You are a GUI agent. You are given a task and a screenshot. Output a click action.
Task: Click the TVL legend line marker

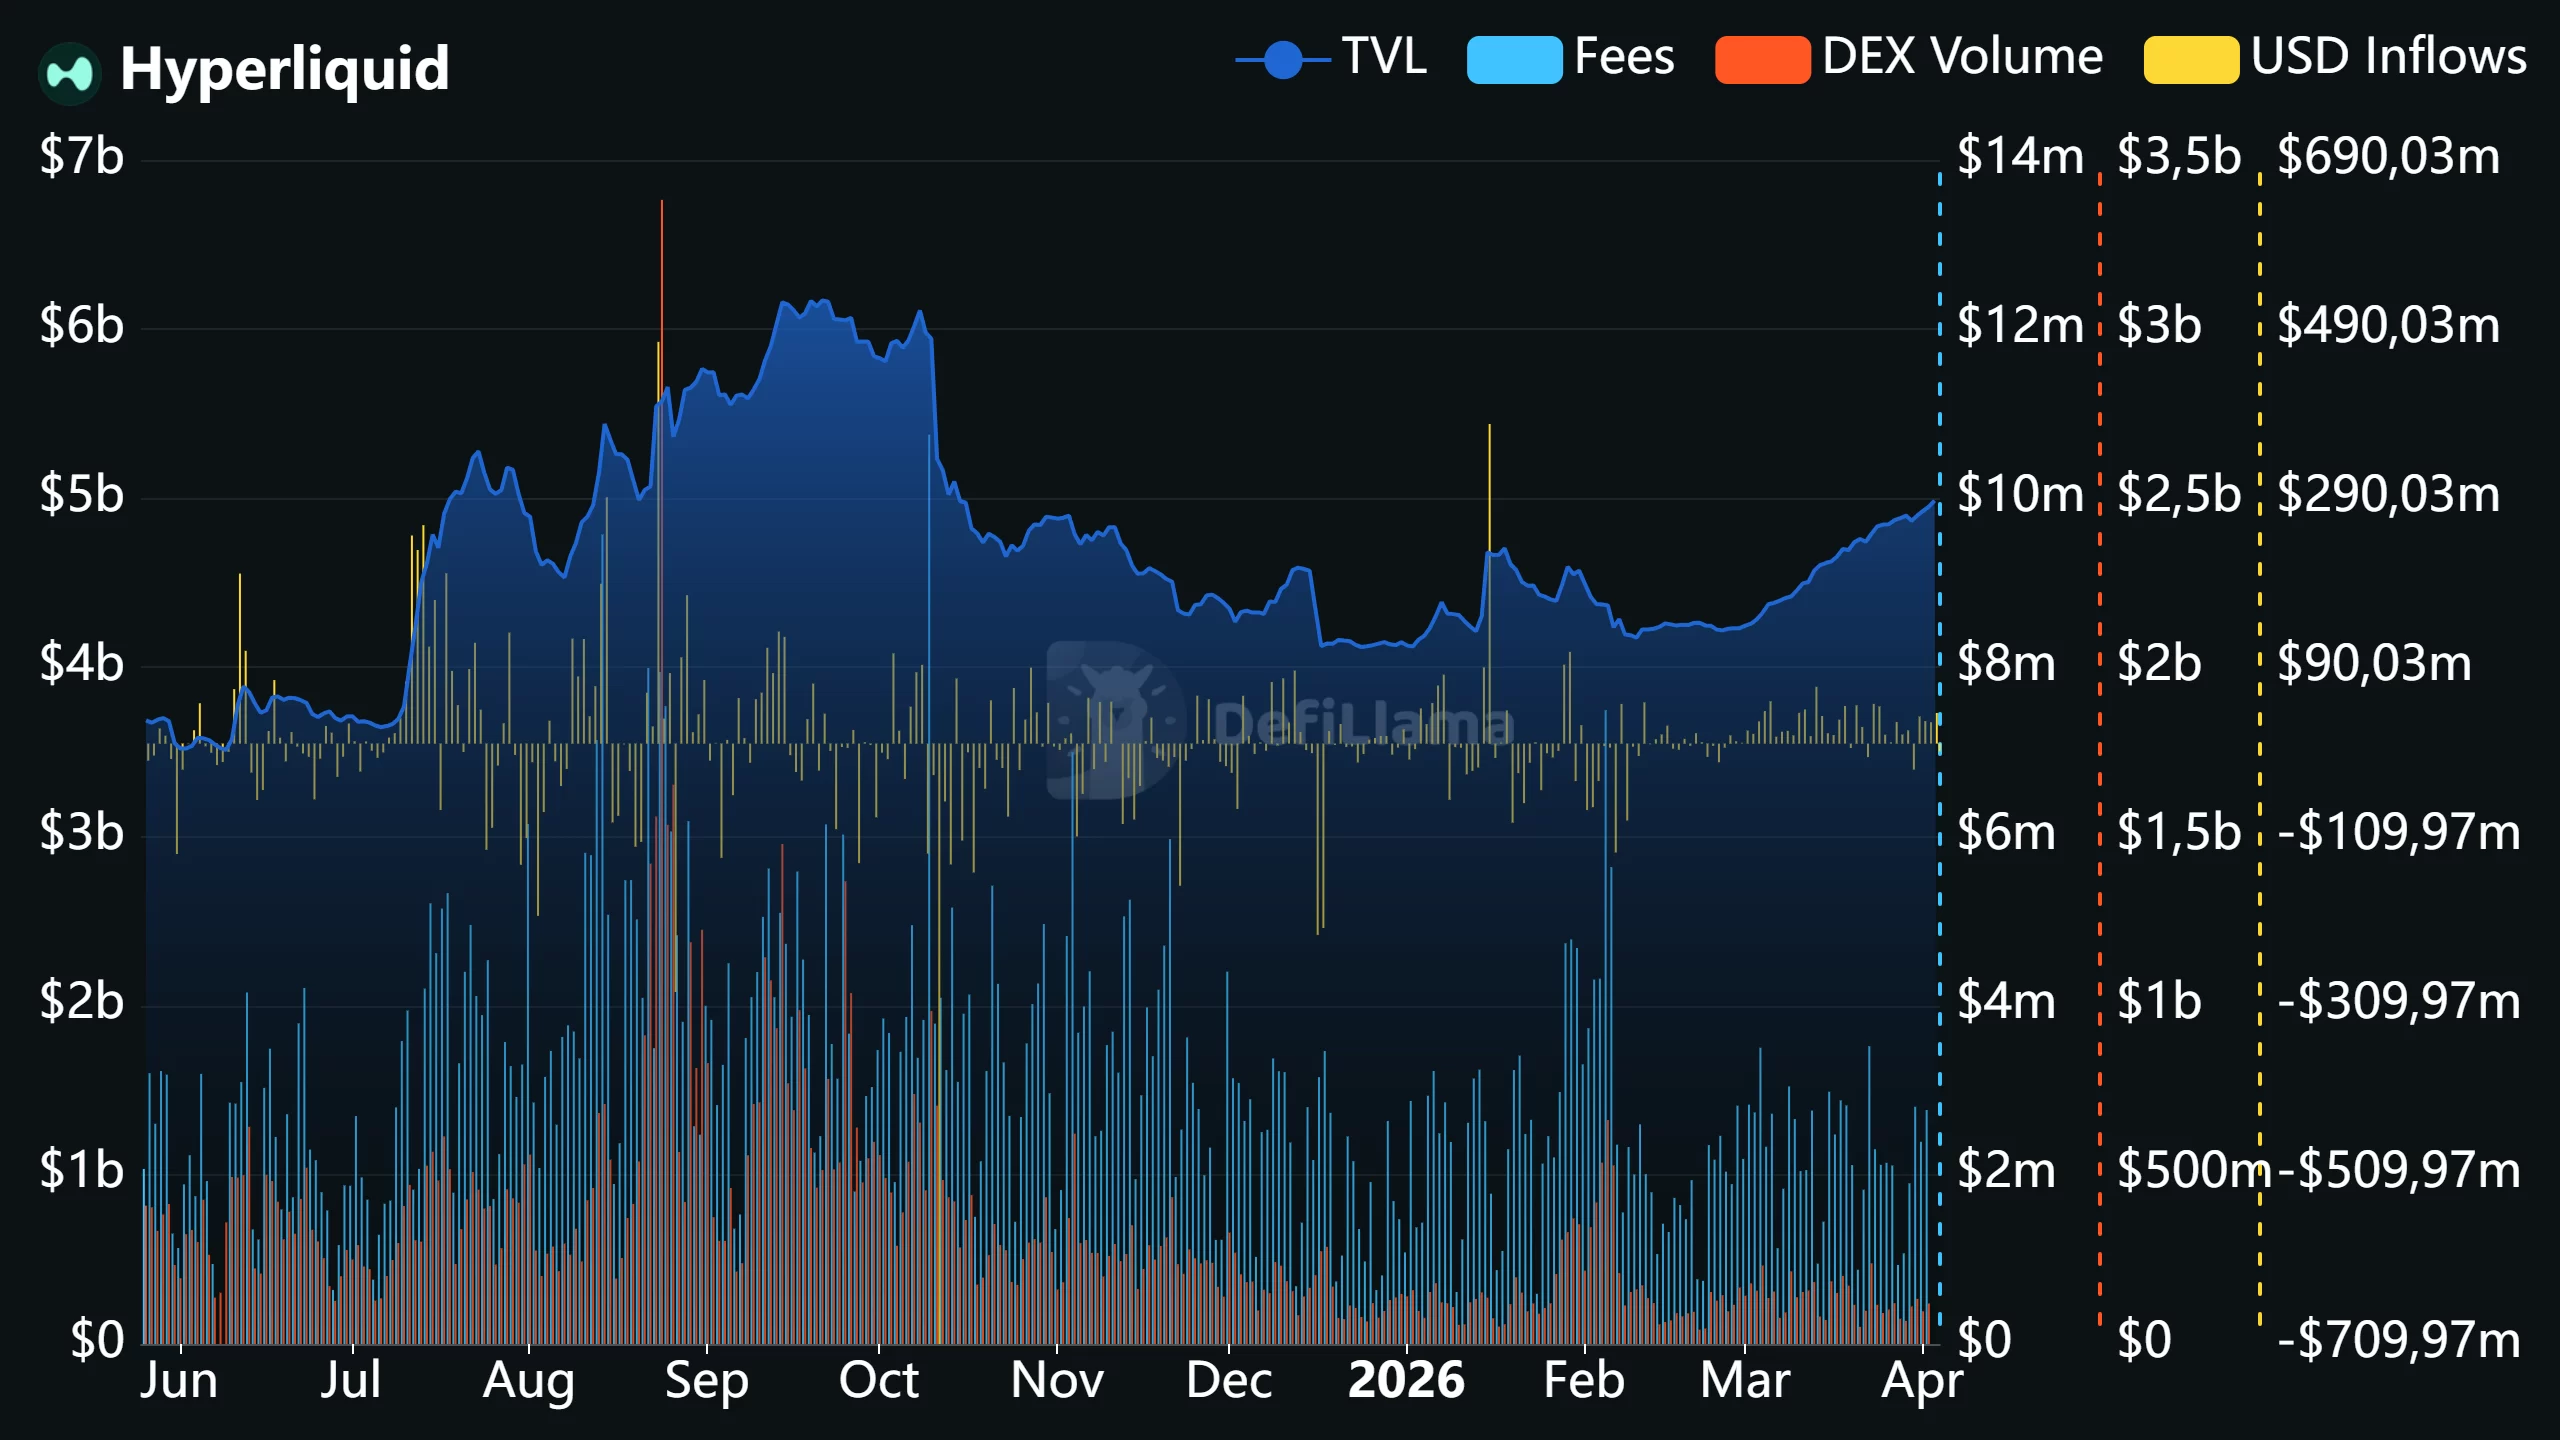point(1283,59)
